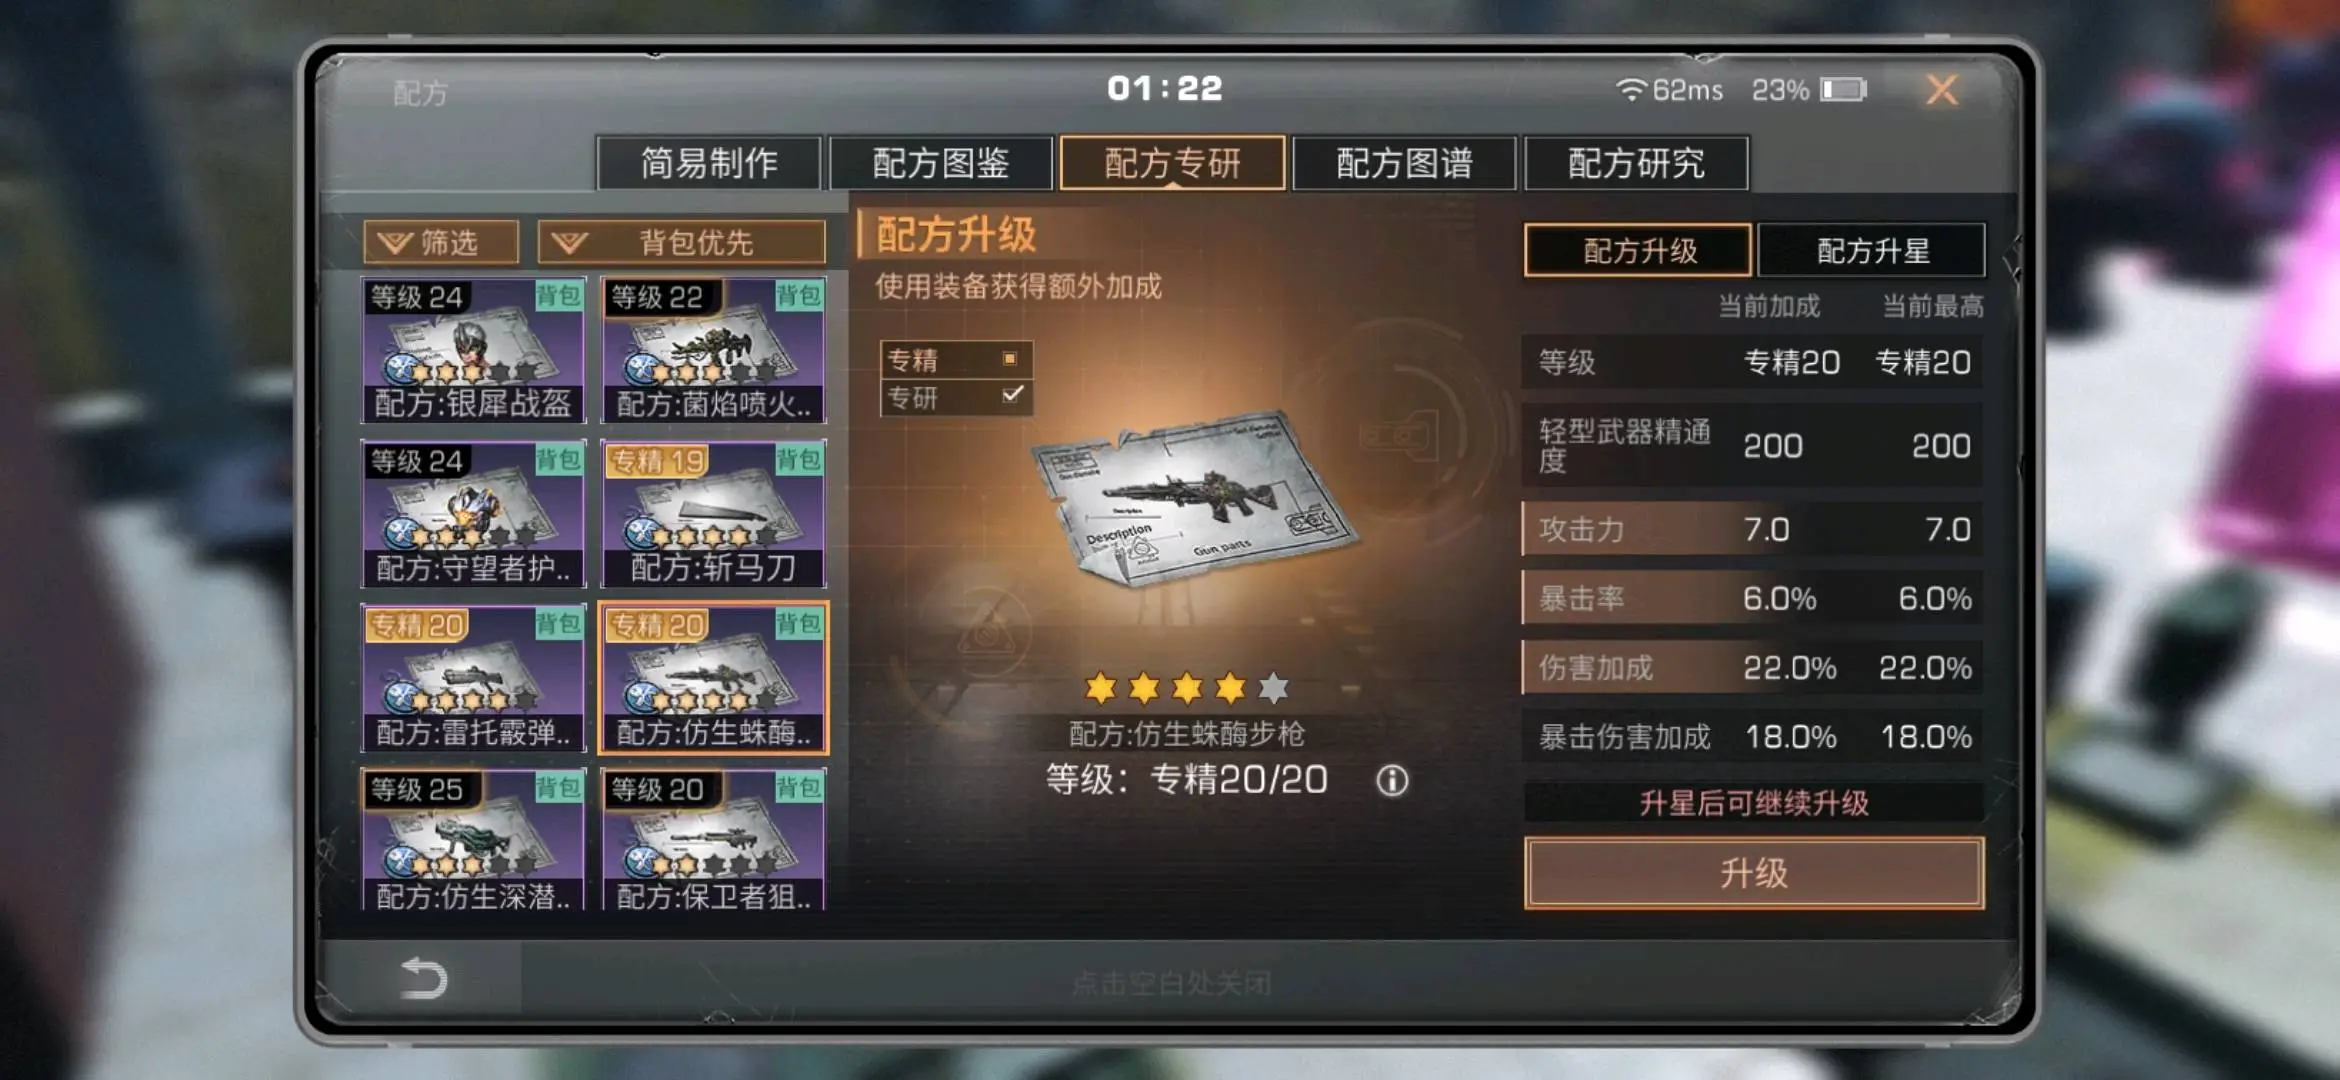This screenshot has height=1080, width=2340.
Task: Select the 配方升级 button
Action: point(1638,250)
